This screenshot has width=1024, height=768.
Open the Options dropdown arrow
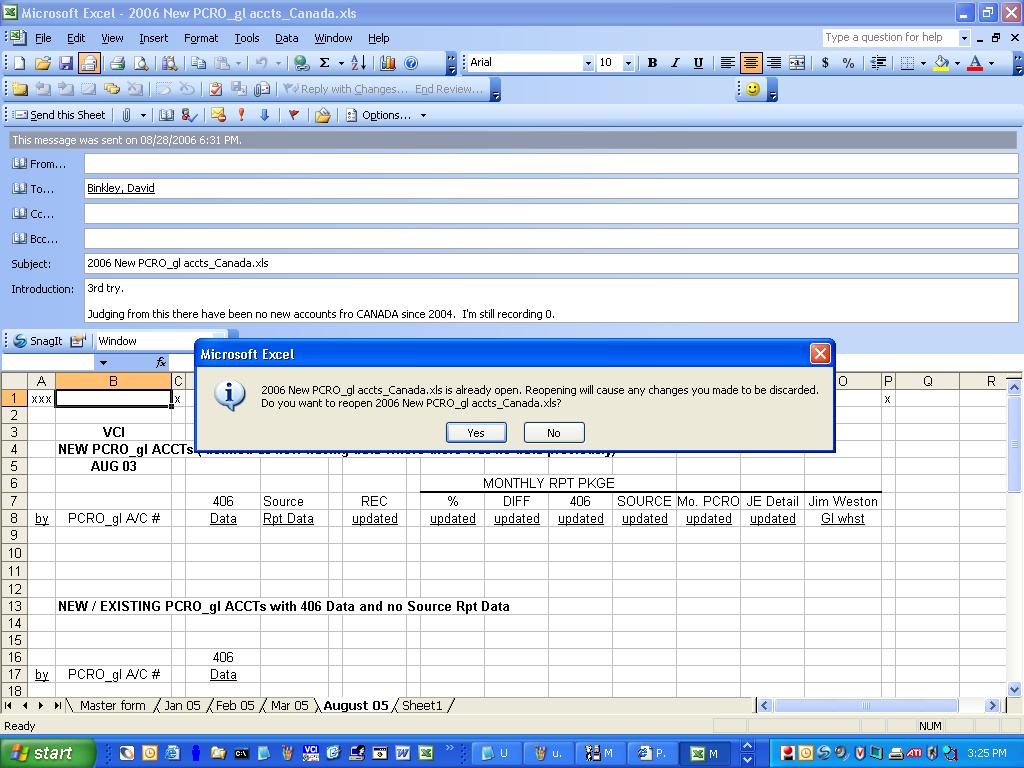pos(423,115)
